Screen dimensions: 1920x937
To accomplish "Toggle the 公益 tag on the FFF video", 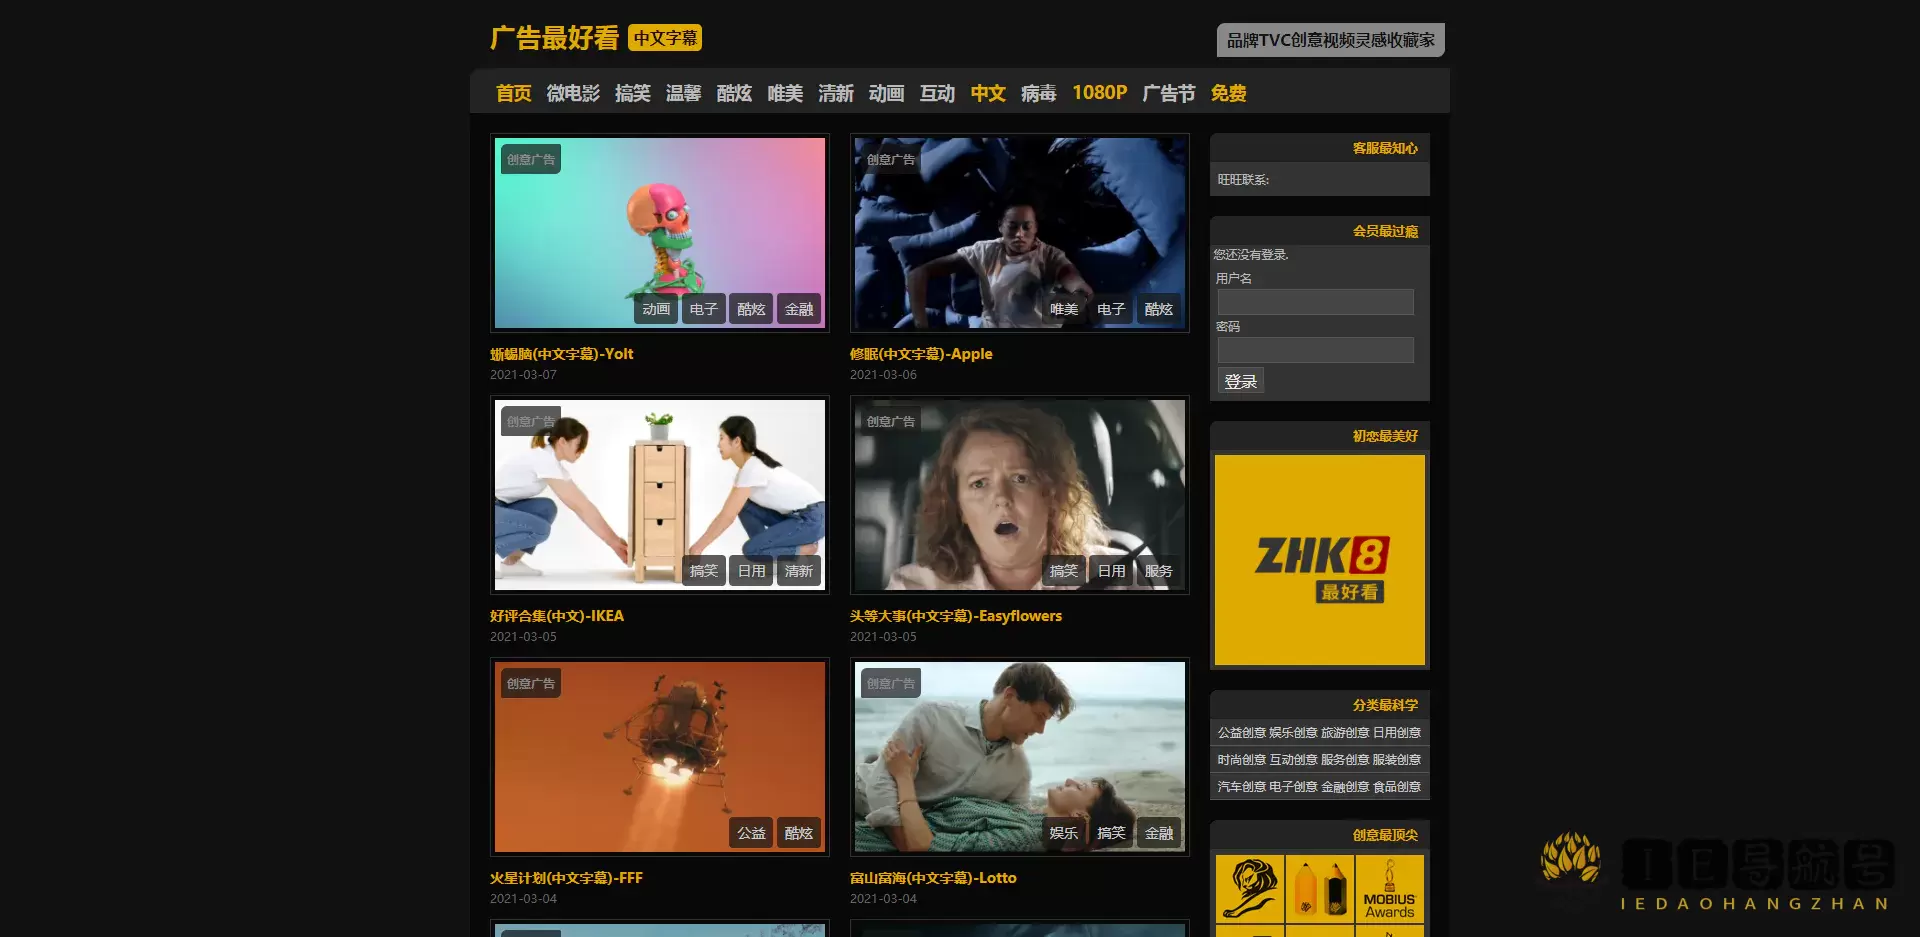I will pyautogui.click(x=751, y=832).
